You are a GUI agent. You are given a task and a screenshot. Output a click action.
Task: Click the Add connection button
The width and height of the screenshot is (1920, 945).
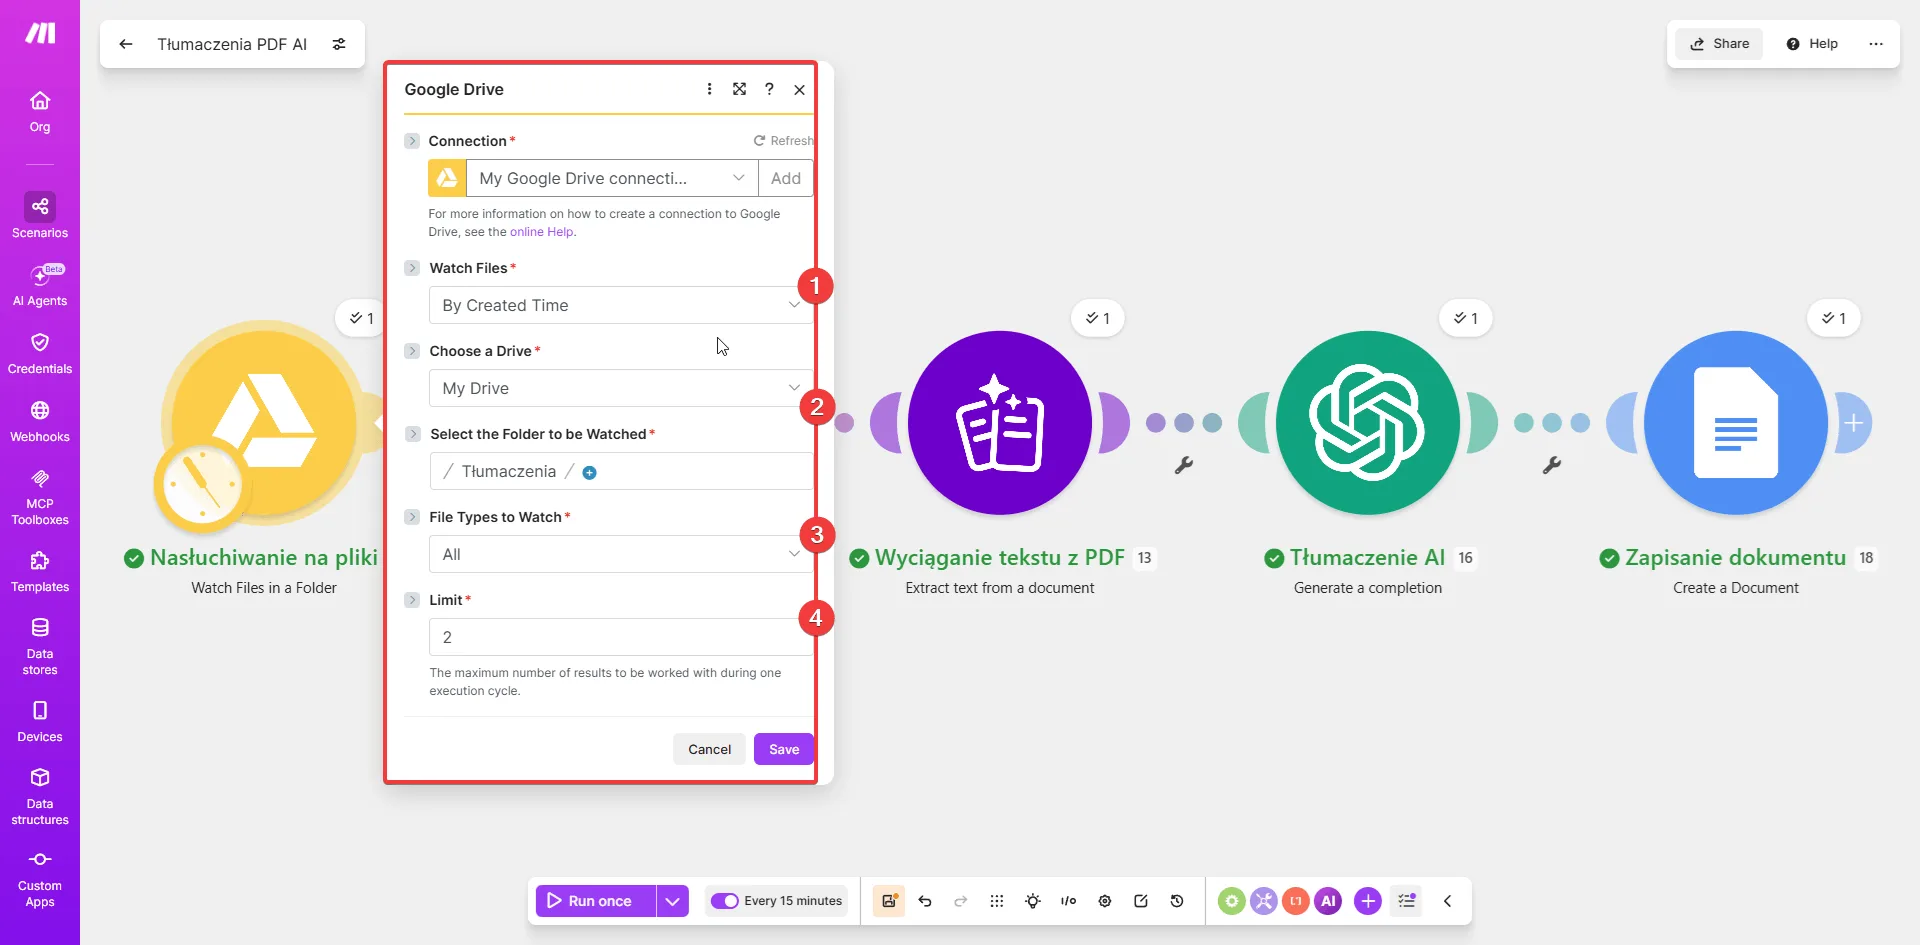coord(786,178)
